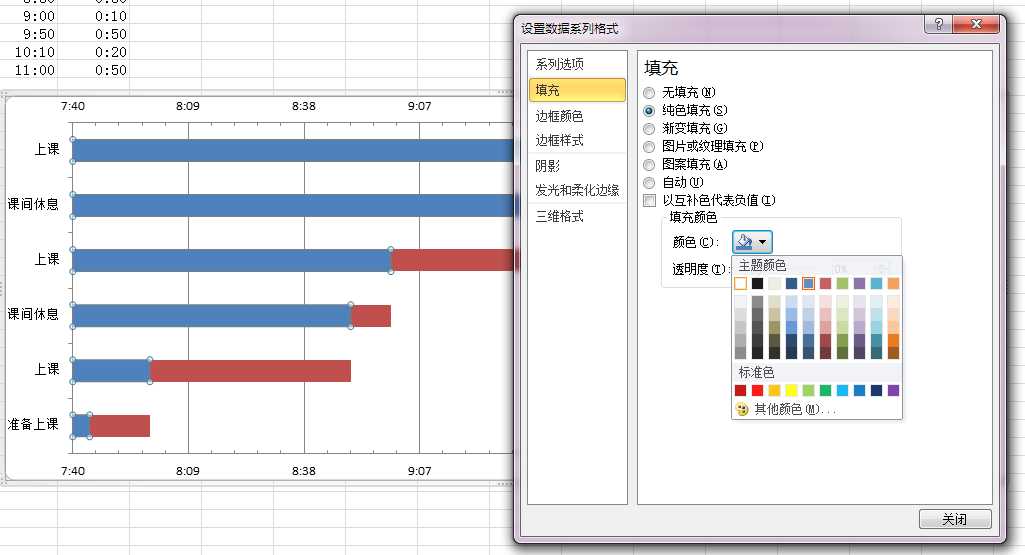Screen dimensions: 1025x555
Task: Click the 标准色 header text
Action: [756, 373]
